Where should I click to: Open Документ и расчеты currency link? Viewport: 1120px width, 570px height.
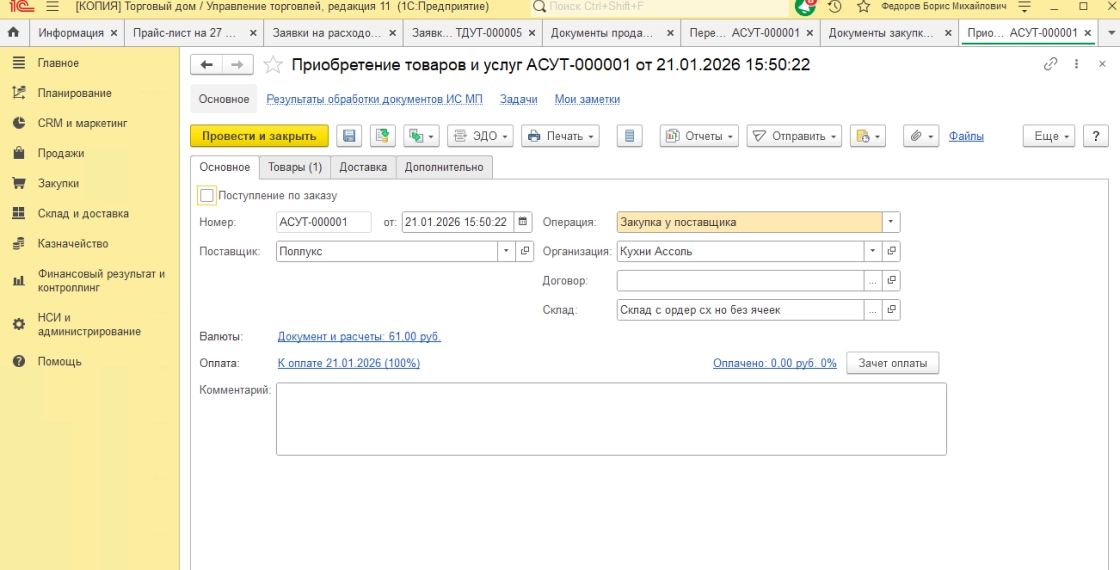(359, 336)
